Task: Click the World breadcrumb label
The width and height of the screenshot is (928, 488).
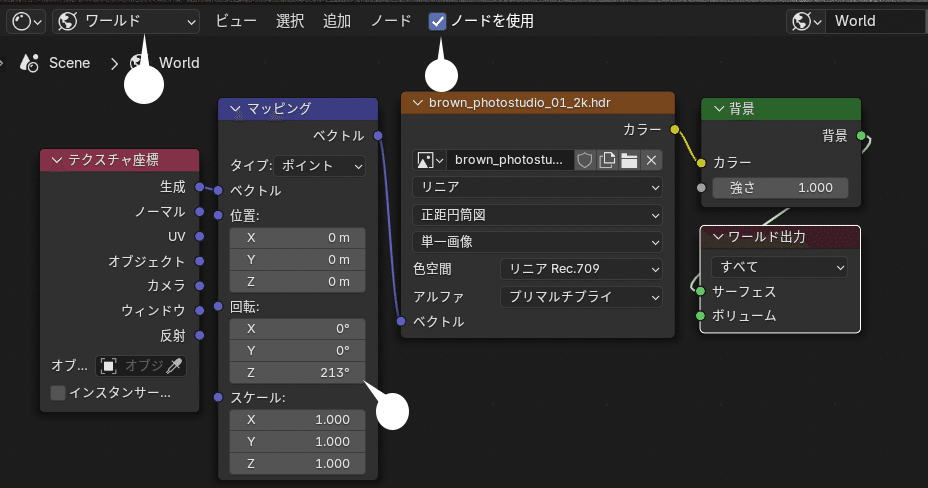Action: pyautogui.click(x=179, y=63)
